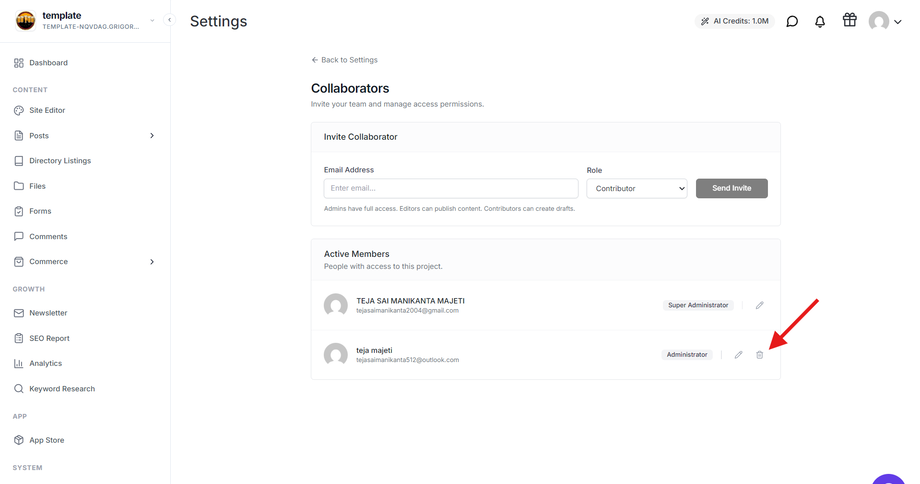The height and width of the screenshot is (484, 920).
Task: Click the template project logo
Action: coord(25,21)
